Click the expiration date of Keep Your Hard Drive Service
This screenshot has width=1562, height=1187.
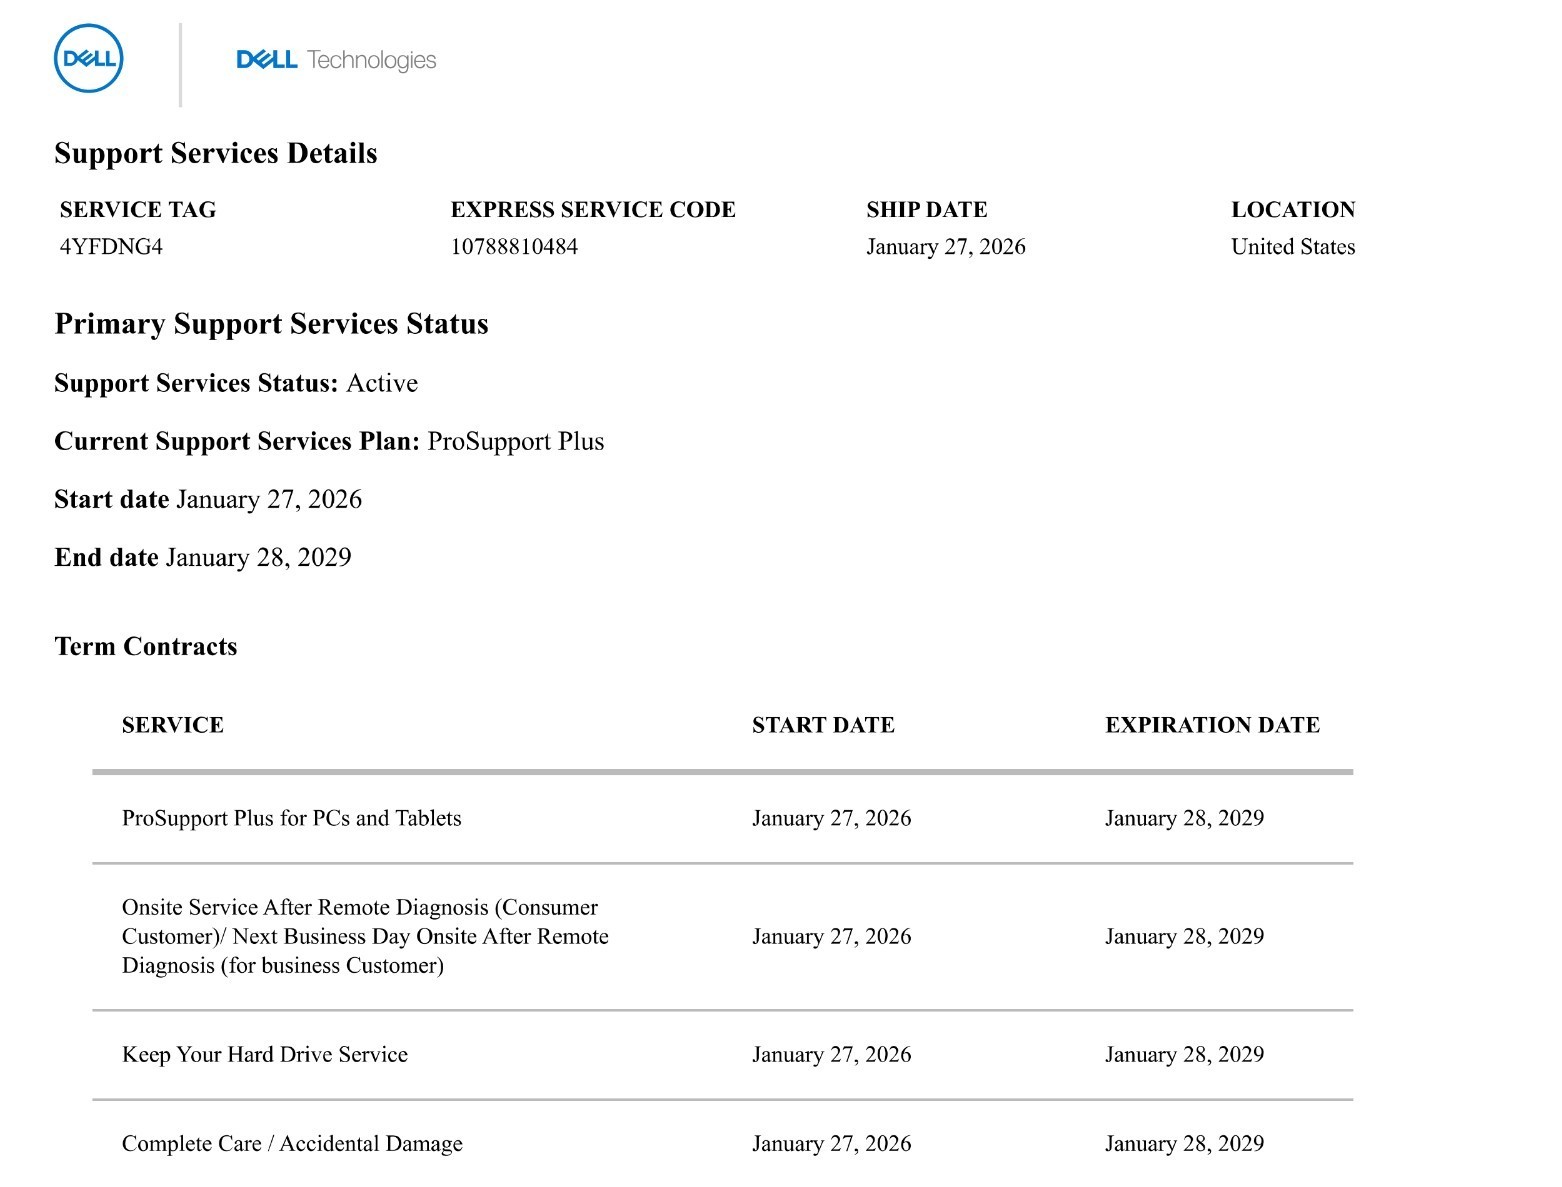[1184, 1054]
